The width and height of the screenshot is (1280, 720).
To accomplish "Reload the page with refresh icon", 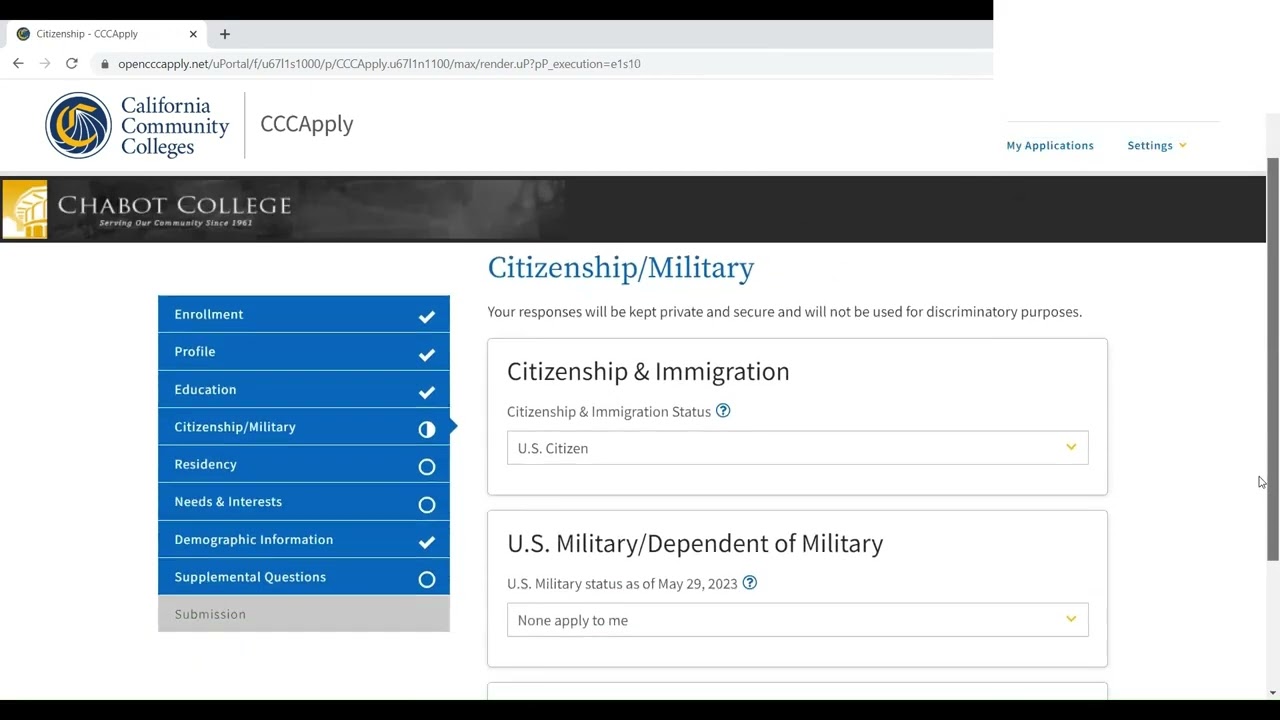I will [x=72, y=63].
